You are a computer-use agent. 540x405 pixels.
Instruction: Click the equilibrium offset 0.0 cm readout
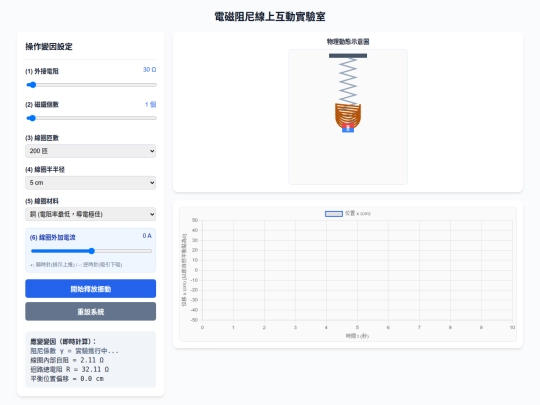click(67, 379)
